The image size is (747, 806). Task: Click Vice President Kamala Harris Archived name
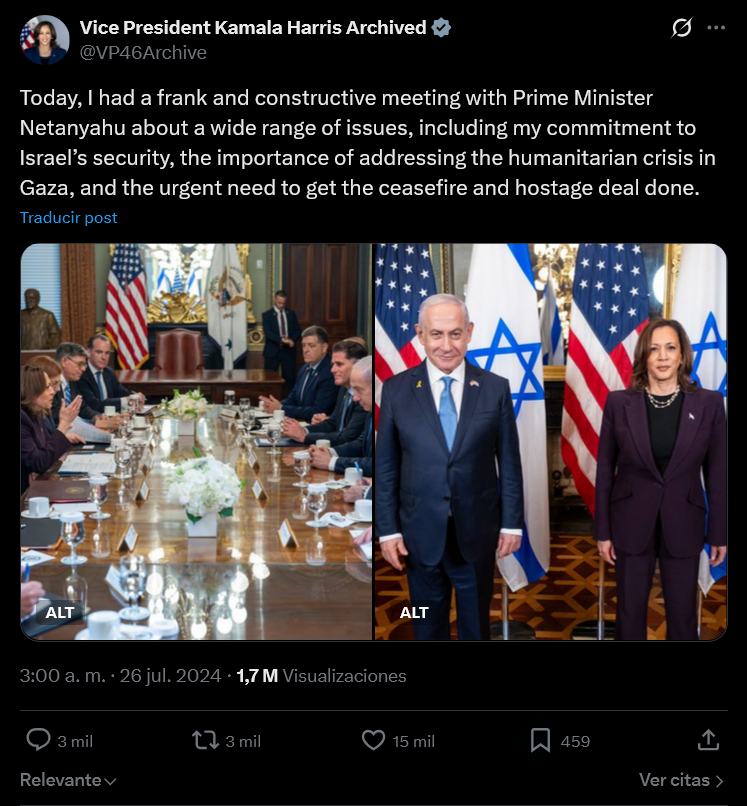pyautogui.click(x=253, y=27)
